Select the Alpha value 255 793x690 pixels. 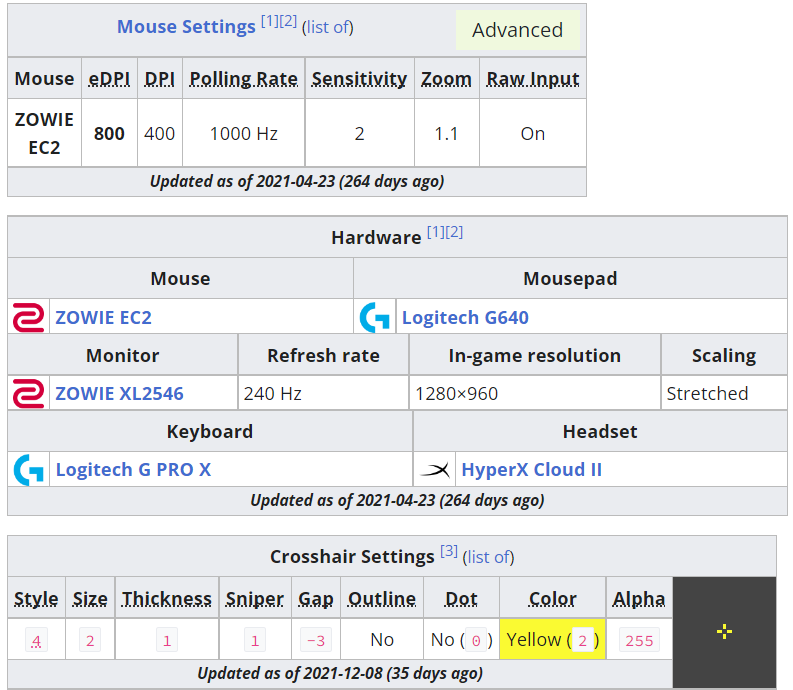pyautogui.click(x=639, y=640)
